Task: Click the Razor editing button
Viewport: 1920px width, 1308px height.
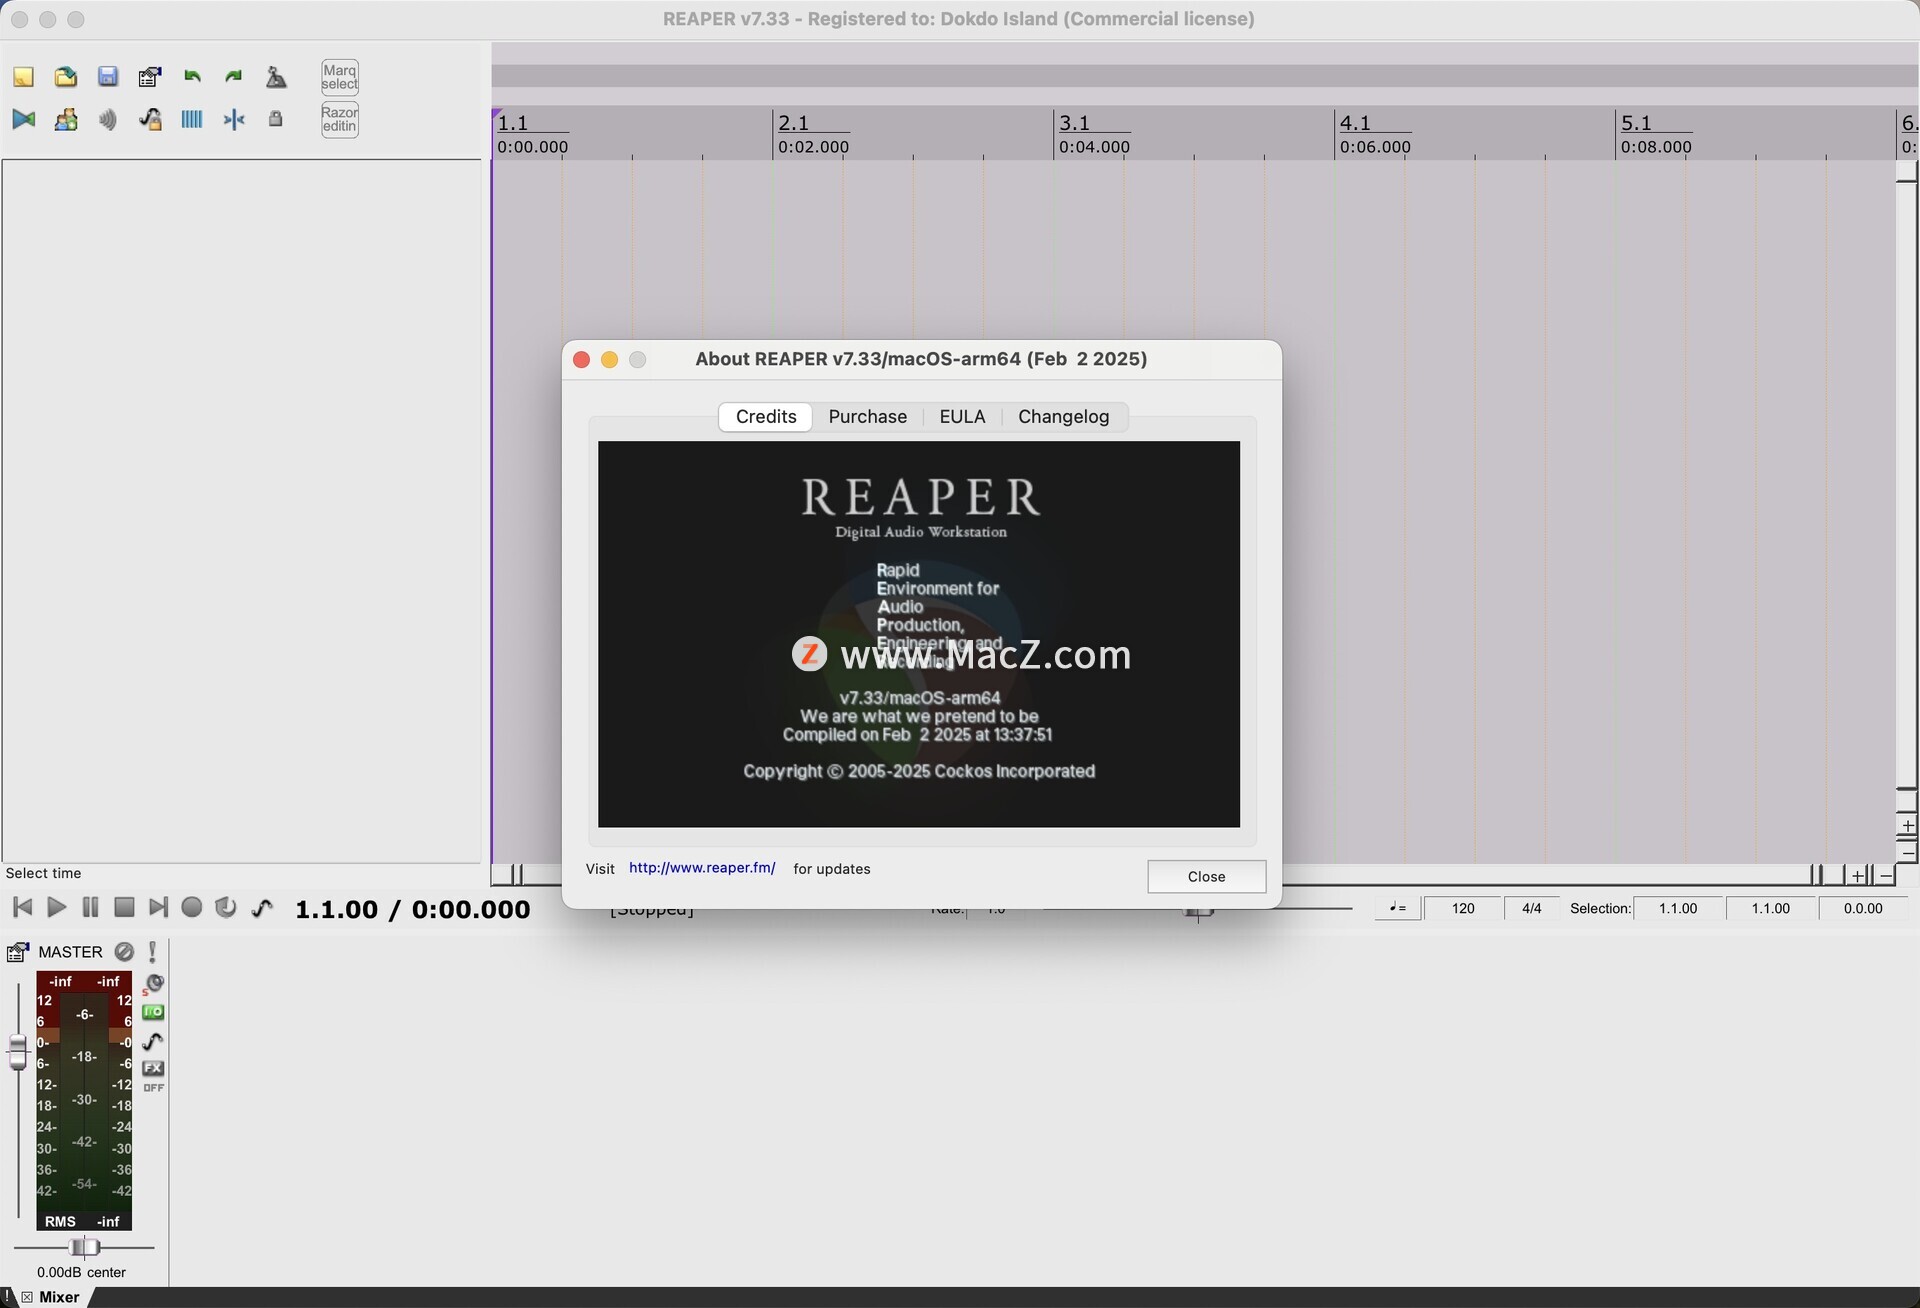Action: pos(340,120)
